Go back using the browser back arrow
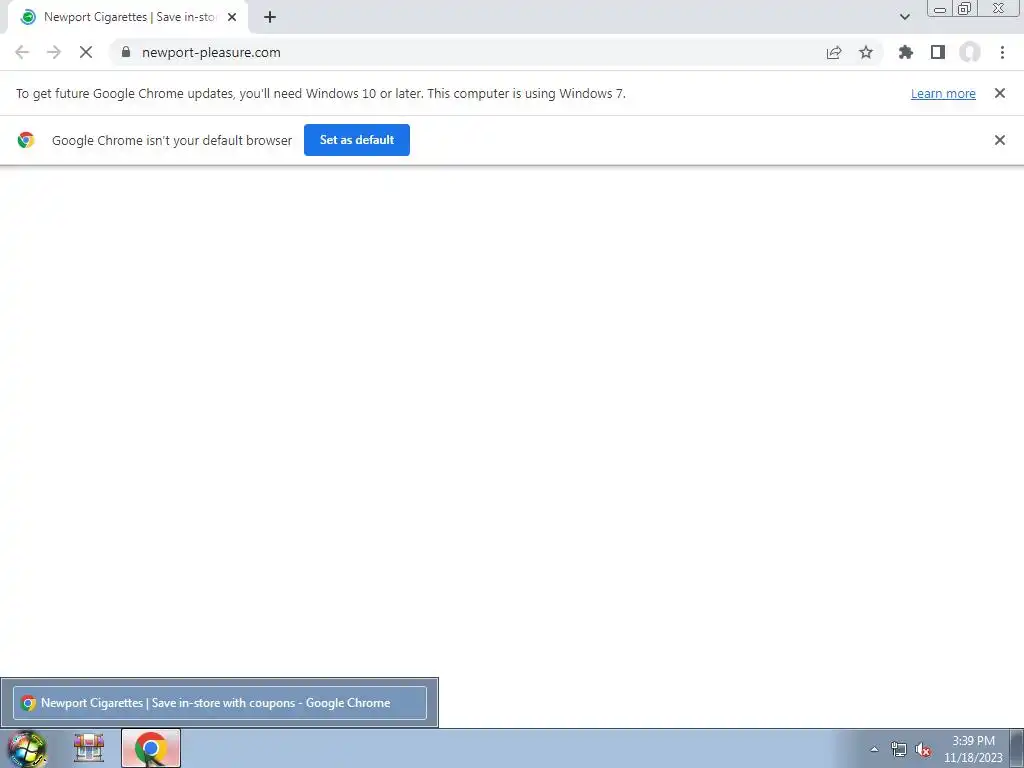This screenshot has width=1024, height=768. (22, 52)
